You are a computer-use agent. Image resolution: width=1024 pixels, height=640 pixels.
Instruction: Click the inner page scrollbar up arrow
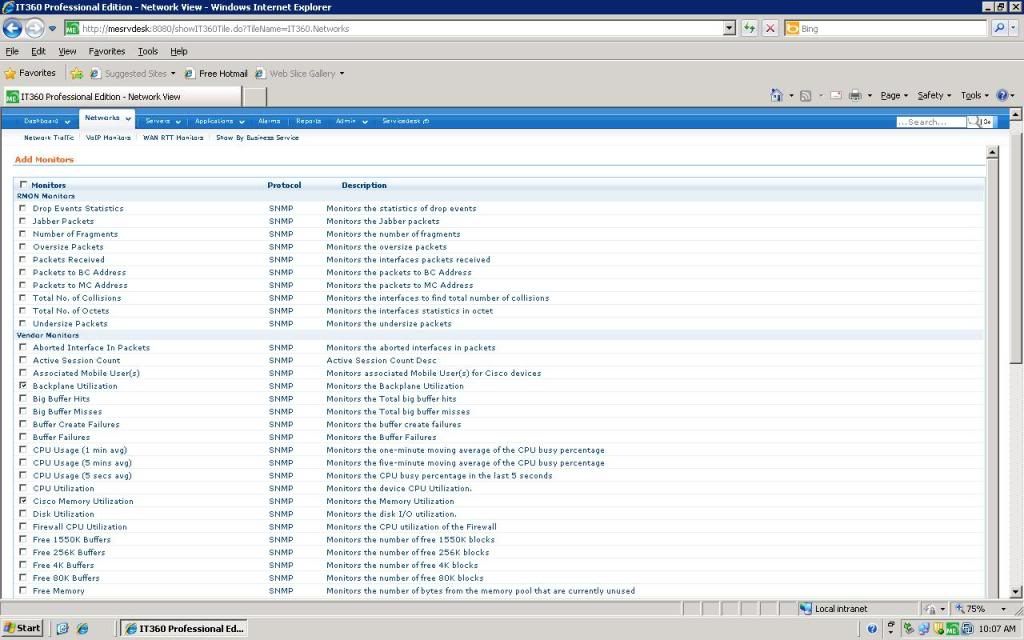992,152
